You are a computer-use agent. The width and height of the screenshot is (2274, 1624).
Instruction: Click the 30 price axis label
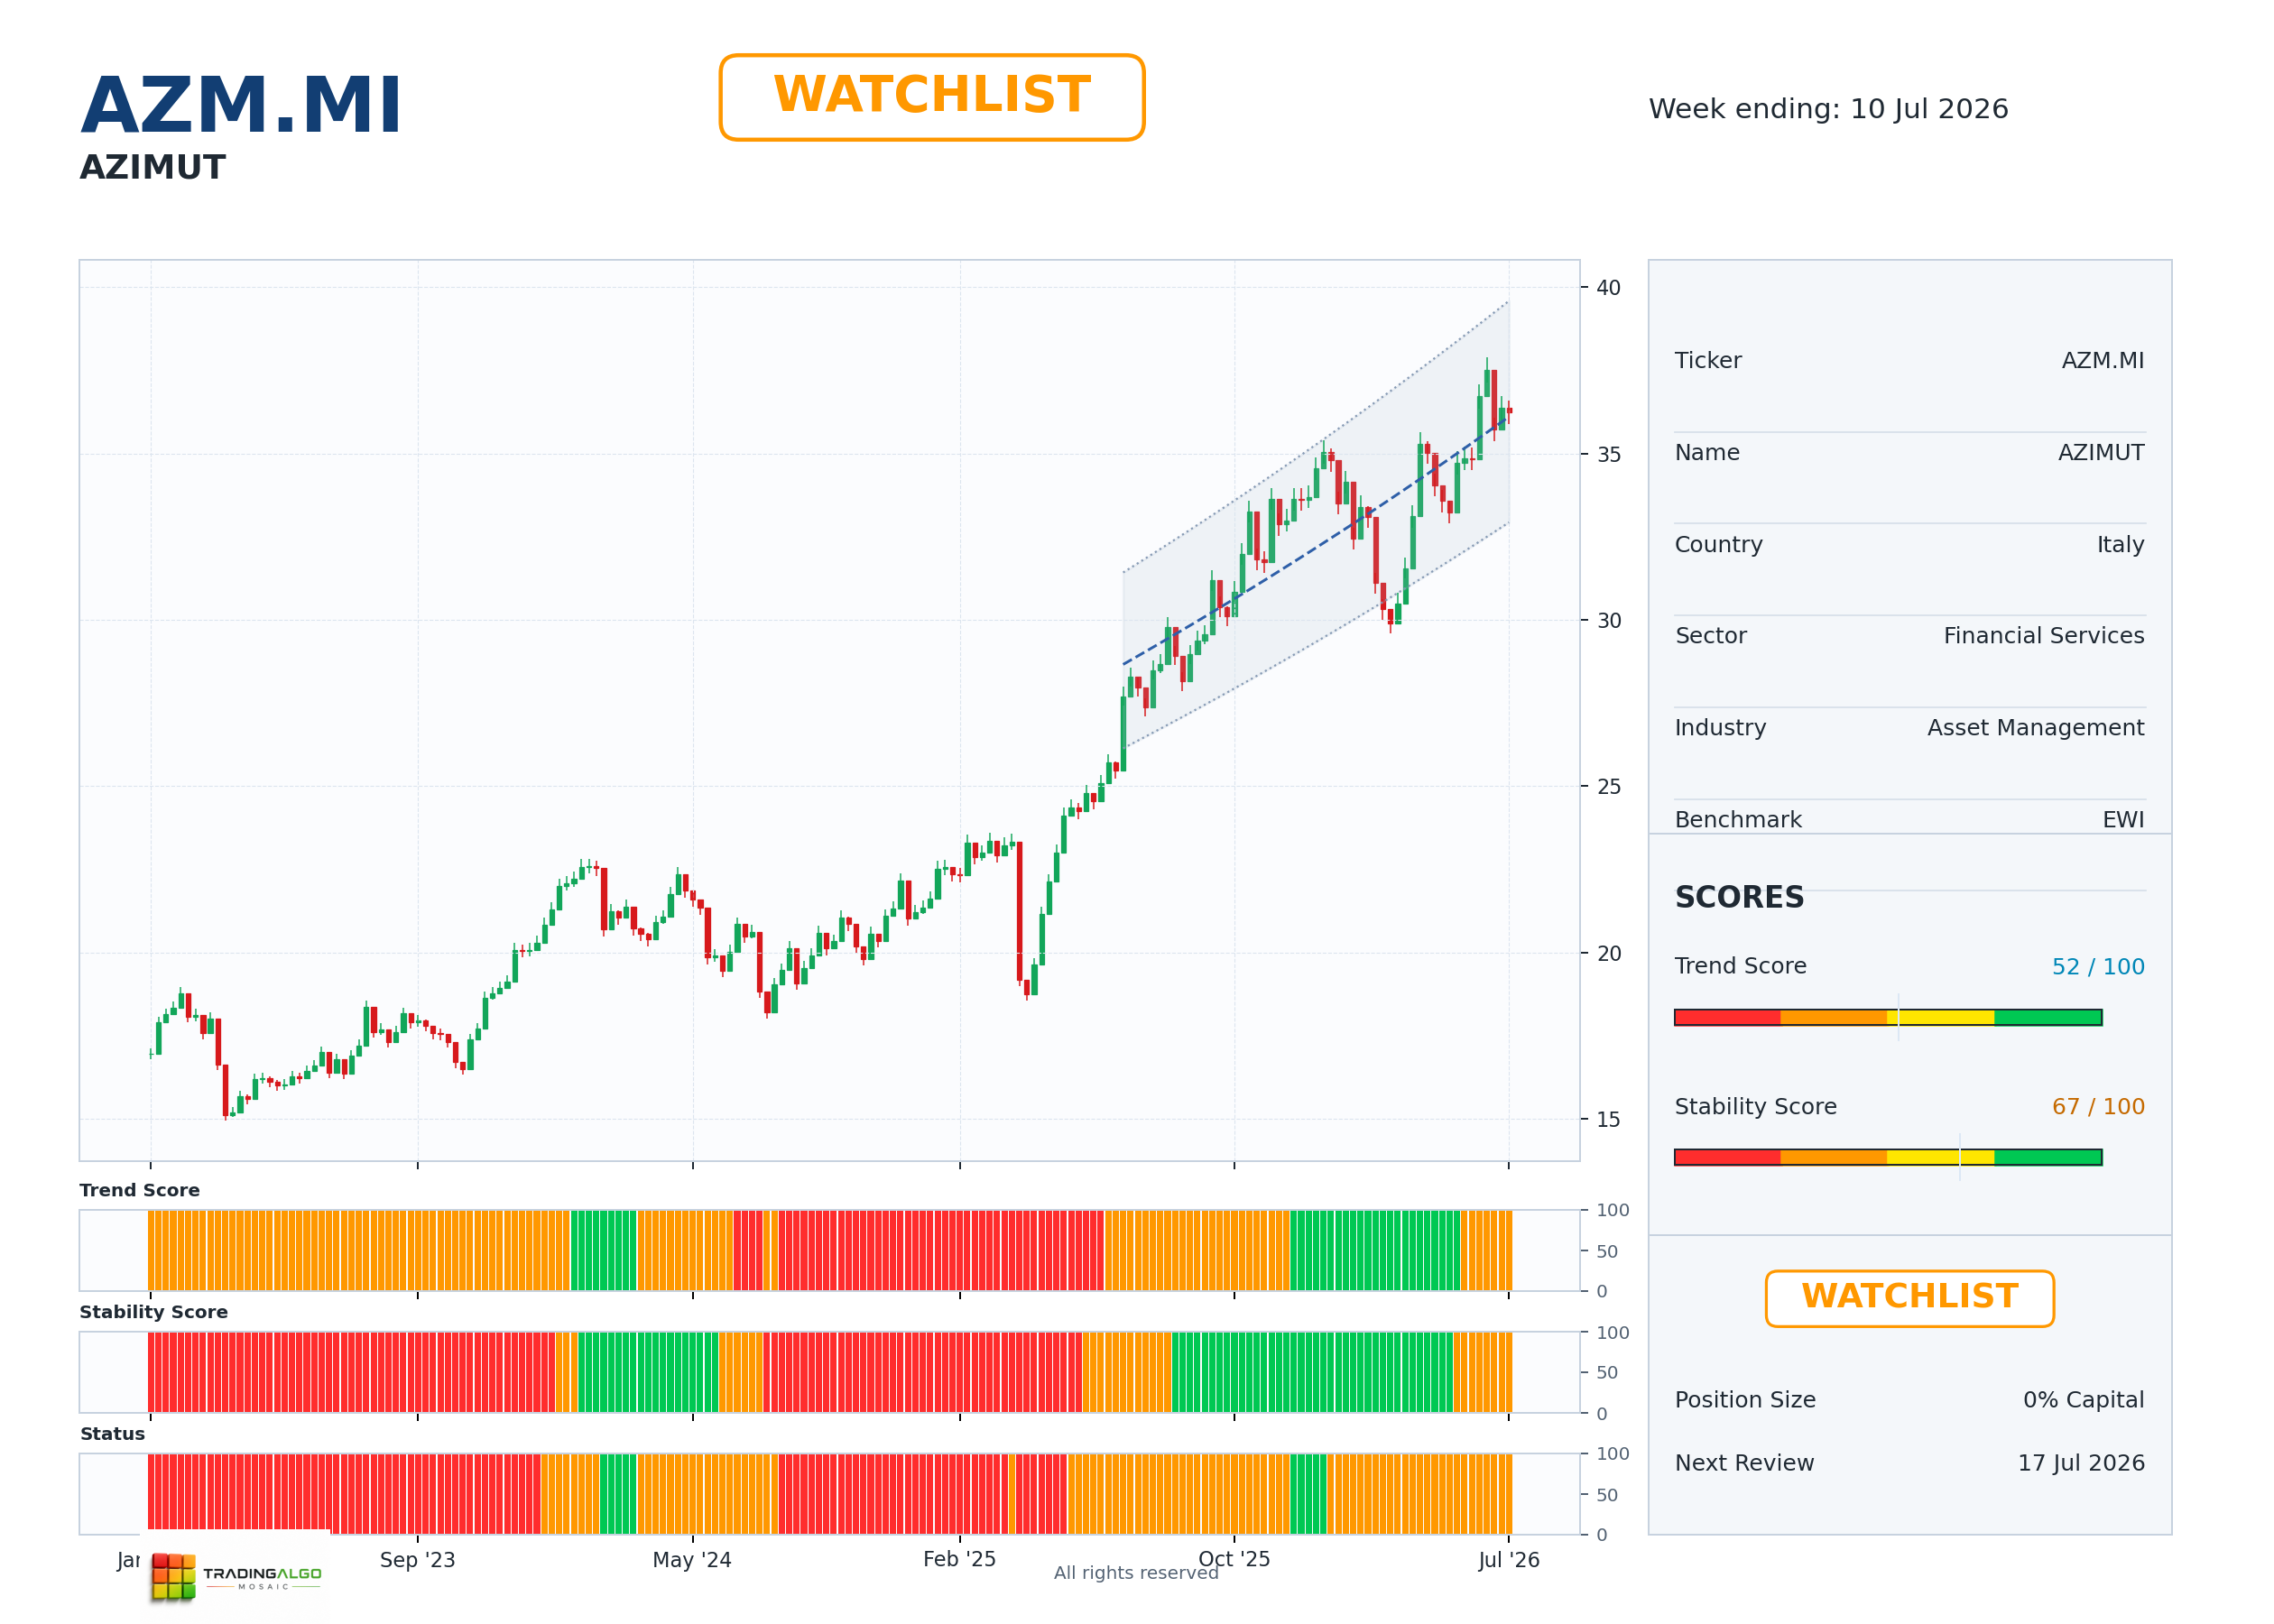1608,621
